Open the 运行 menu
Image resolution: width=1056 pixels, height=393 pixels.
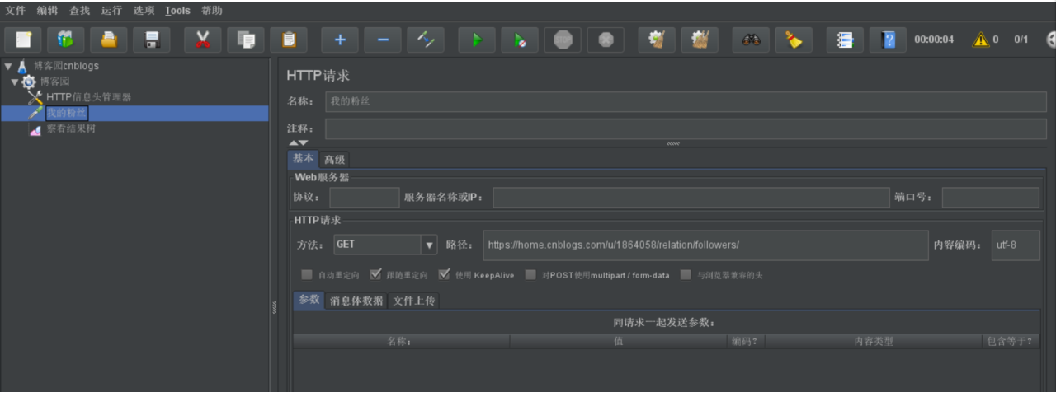pos(112,11)
